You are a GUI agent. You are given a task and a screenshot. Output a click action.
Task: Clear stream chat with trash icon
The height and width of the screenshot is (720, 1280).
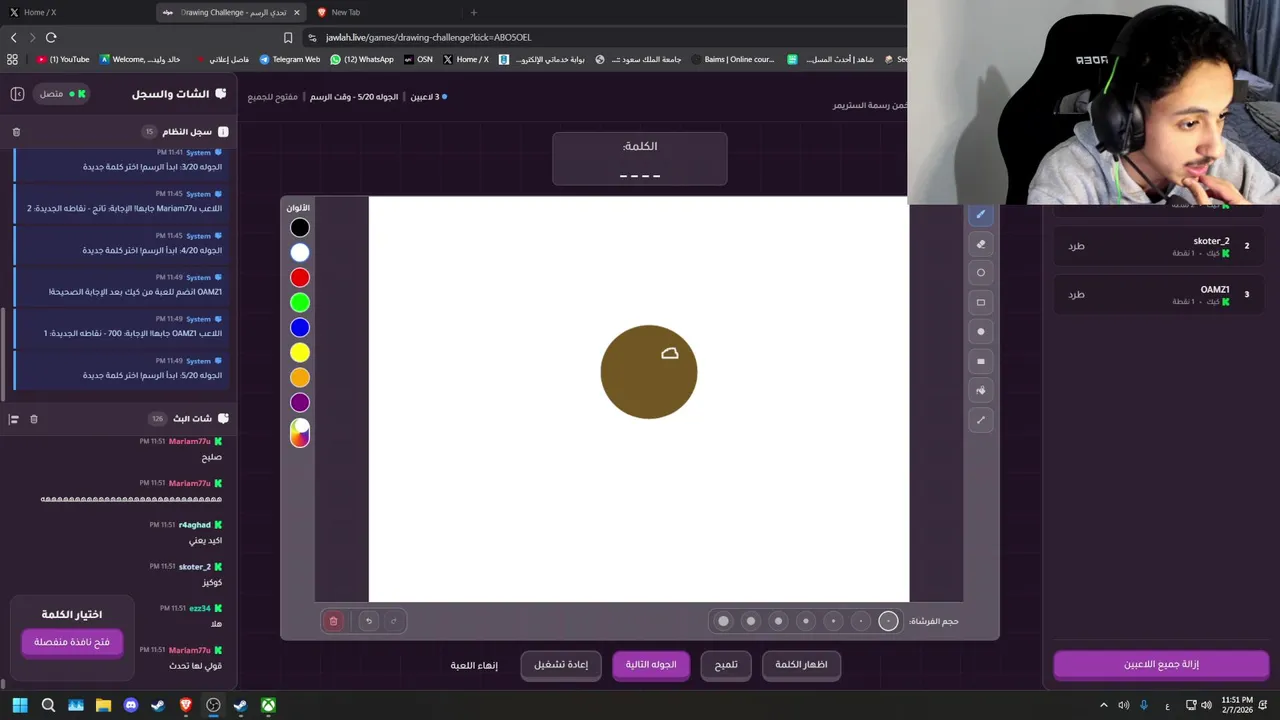(34, 419)
